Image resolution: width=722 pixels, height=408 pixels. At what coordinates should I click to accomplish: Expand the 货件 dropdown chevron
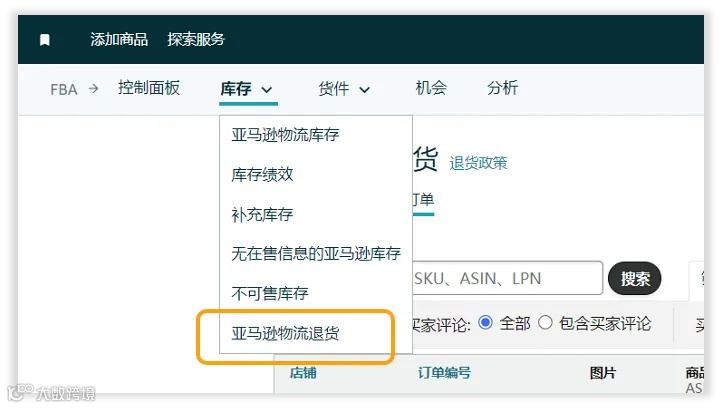click(364, 90)
